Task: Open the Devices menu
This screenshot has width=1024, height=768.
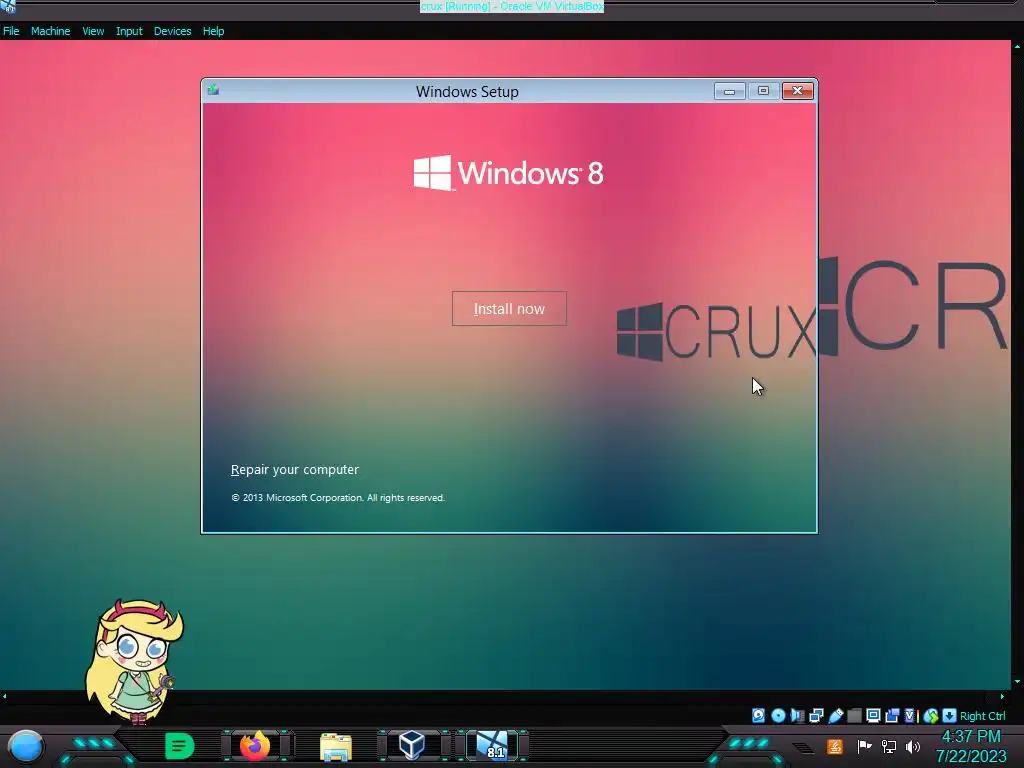Action: tap(172, 31)
